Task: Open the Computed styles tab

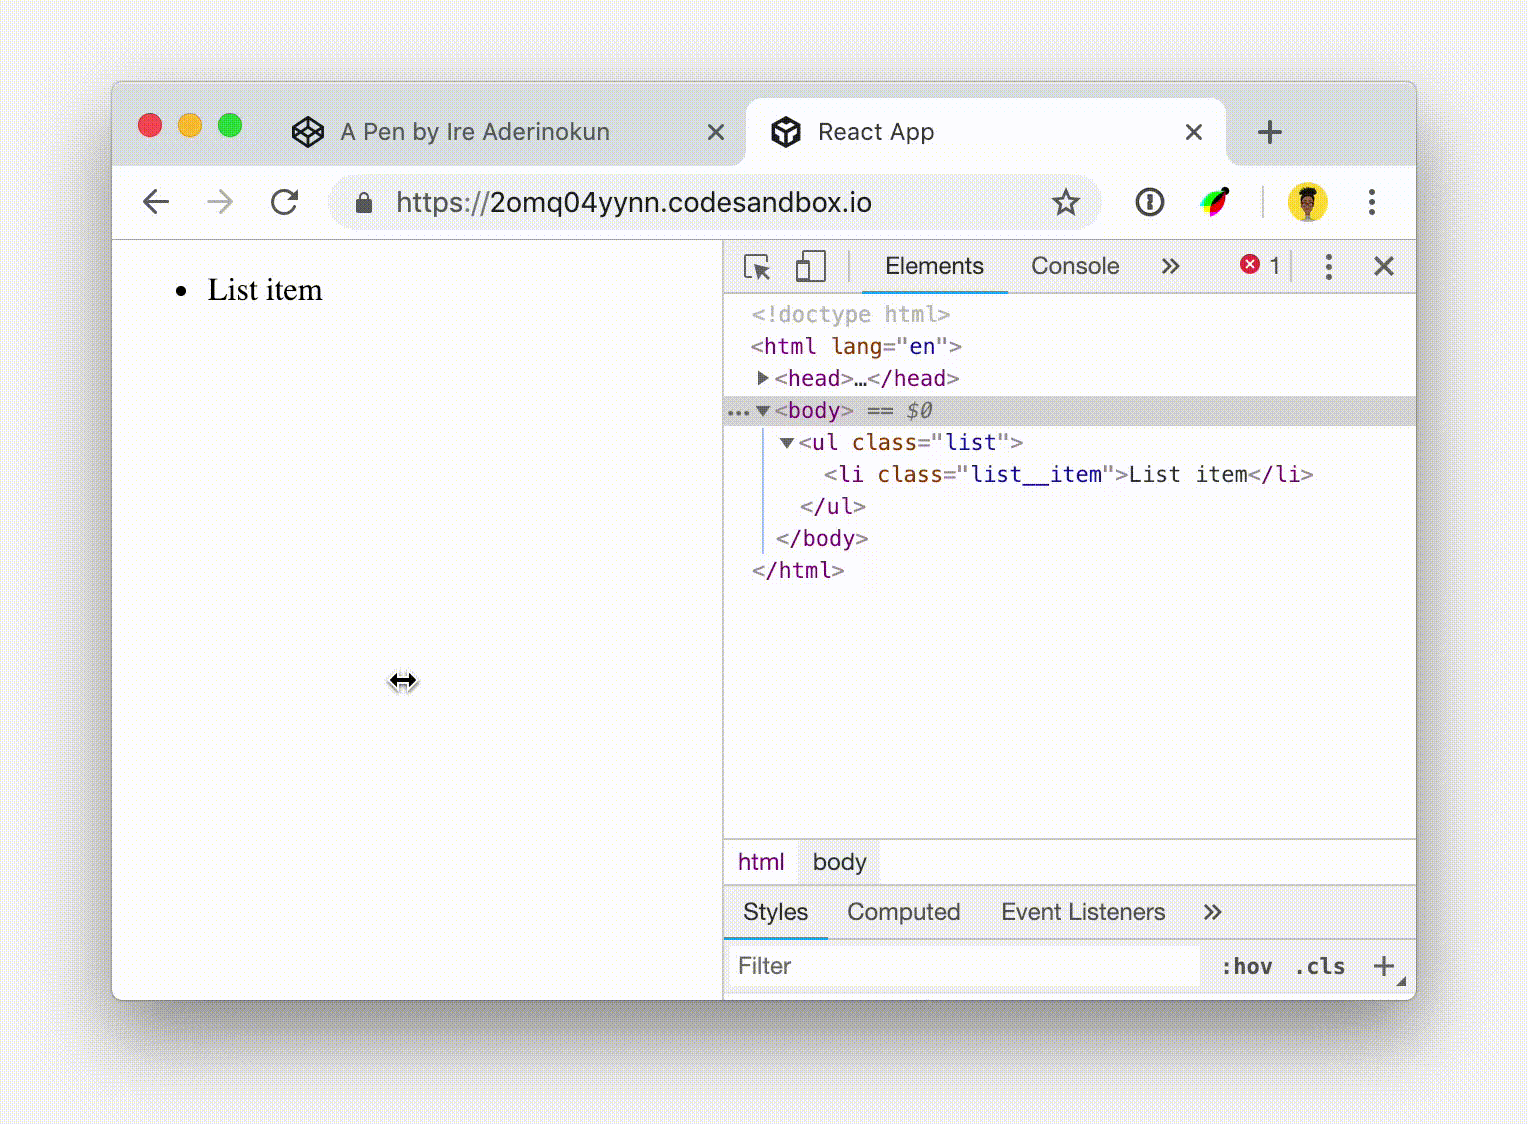Action: (x=903, y=912)
